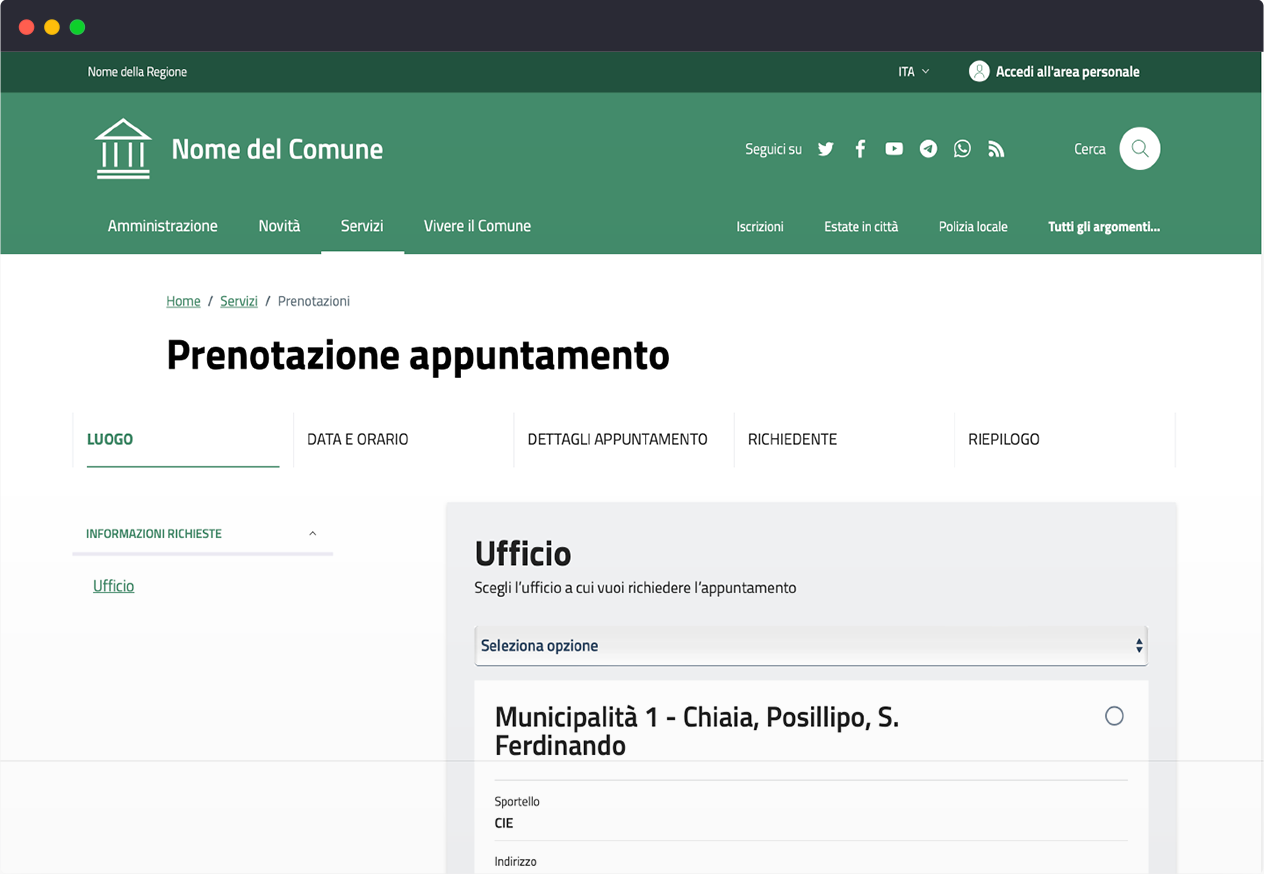Open the Polizia locale topic link
This screenshot has height=874, width=1264.
973,227
